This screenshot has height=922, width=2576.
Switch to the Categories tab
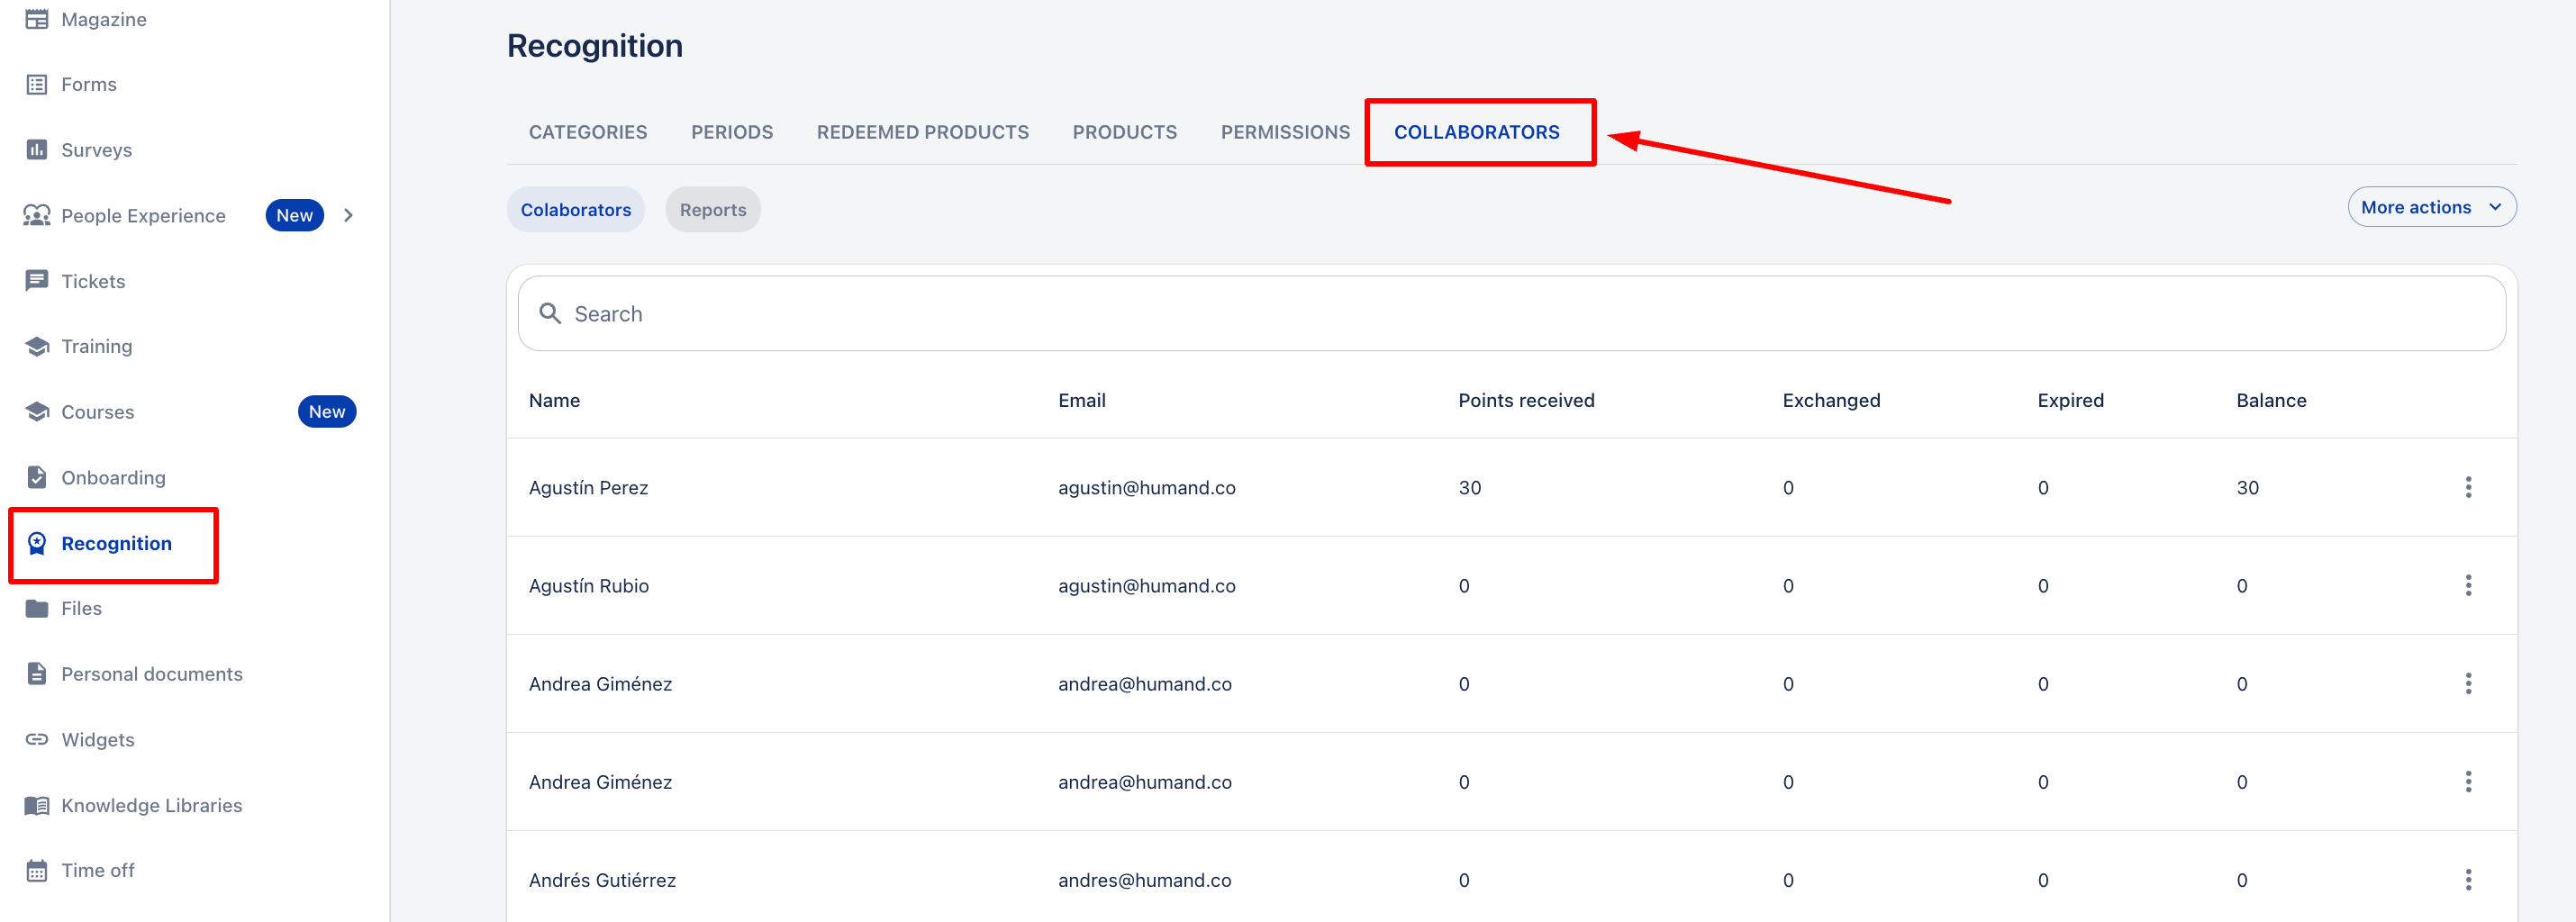[x=587, y=132]
